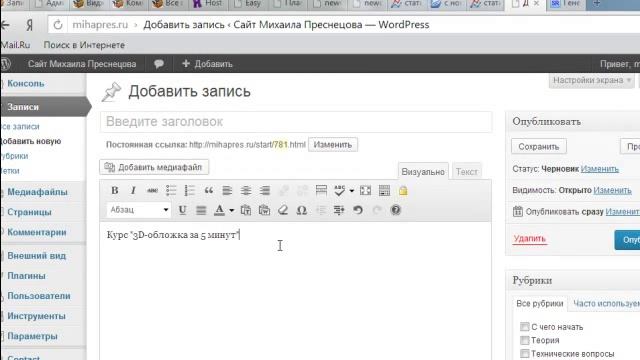Insert a blockquote
The image size is (640, 360).
coord(209,190)
